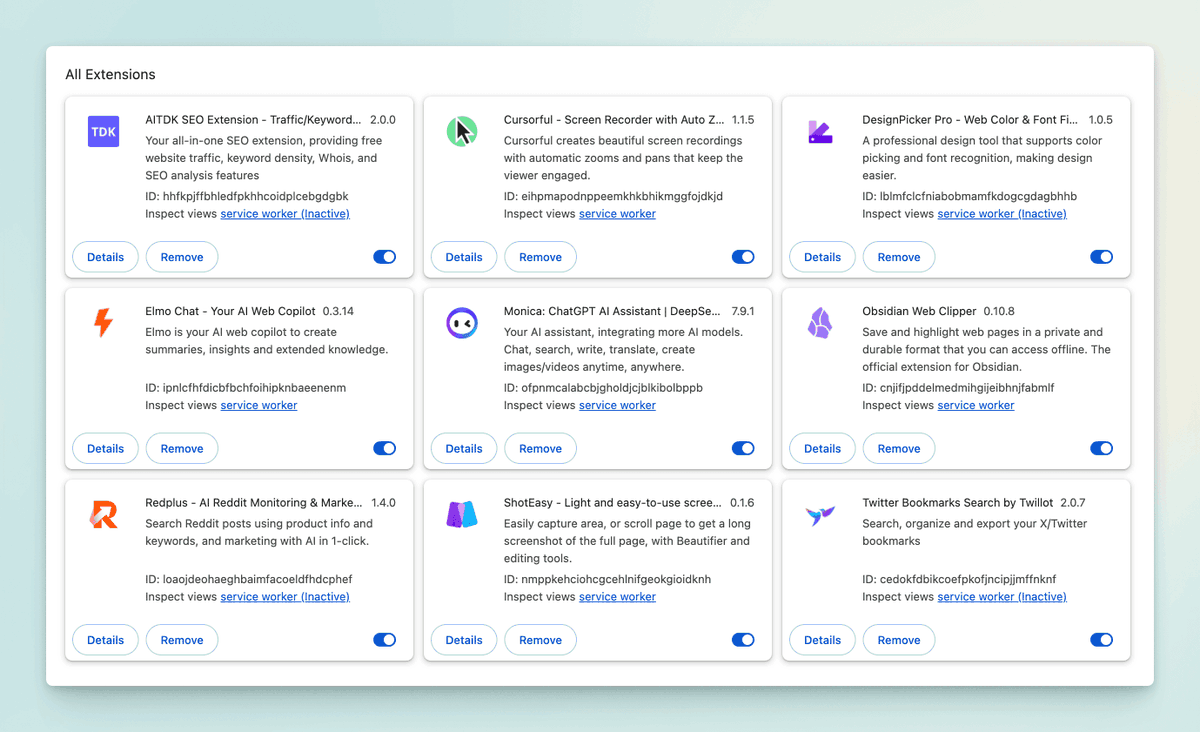
Task: Remove the DesignPicker Pro extension
Action: [x=899, y=257]
